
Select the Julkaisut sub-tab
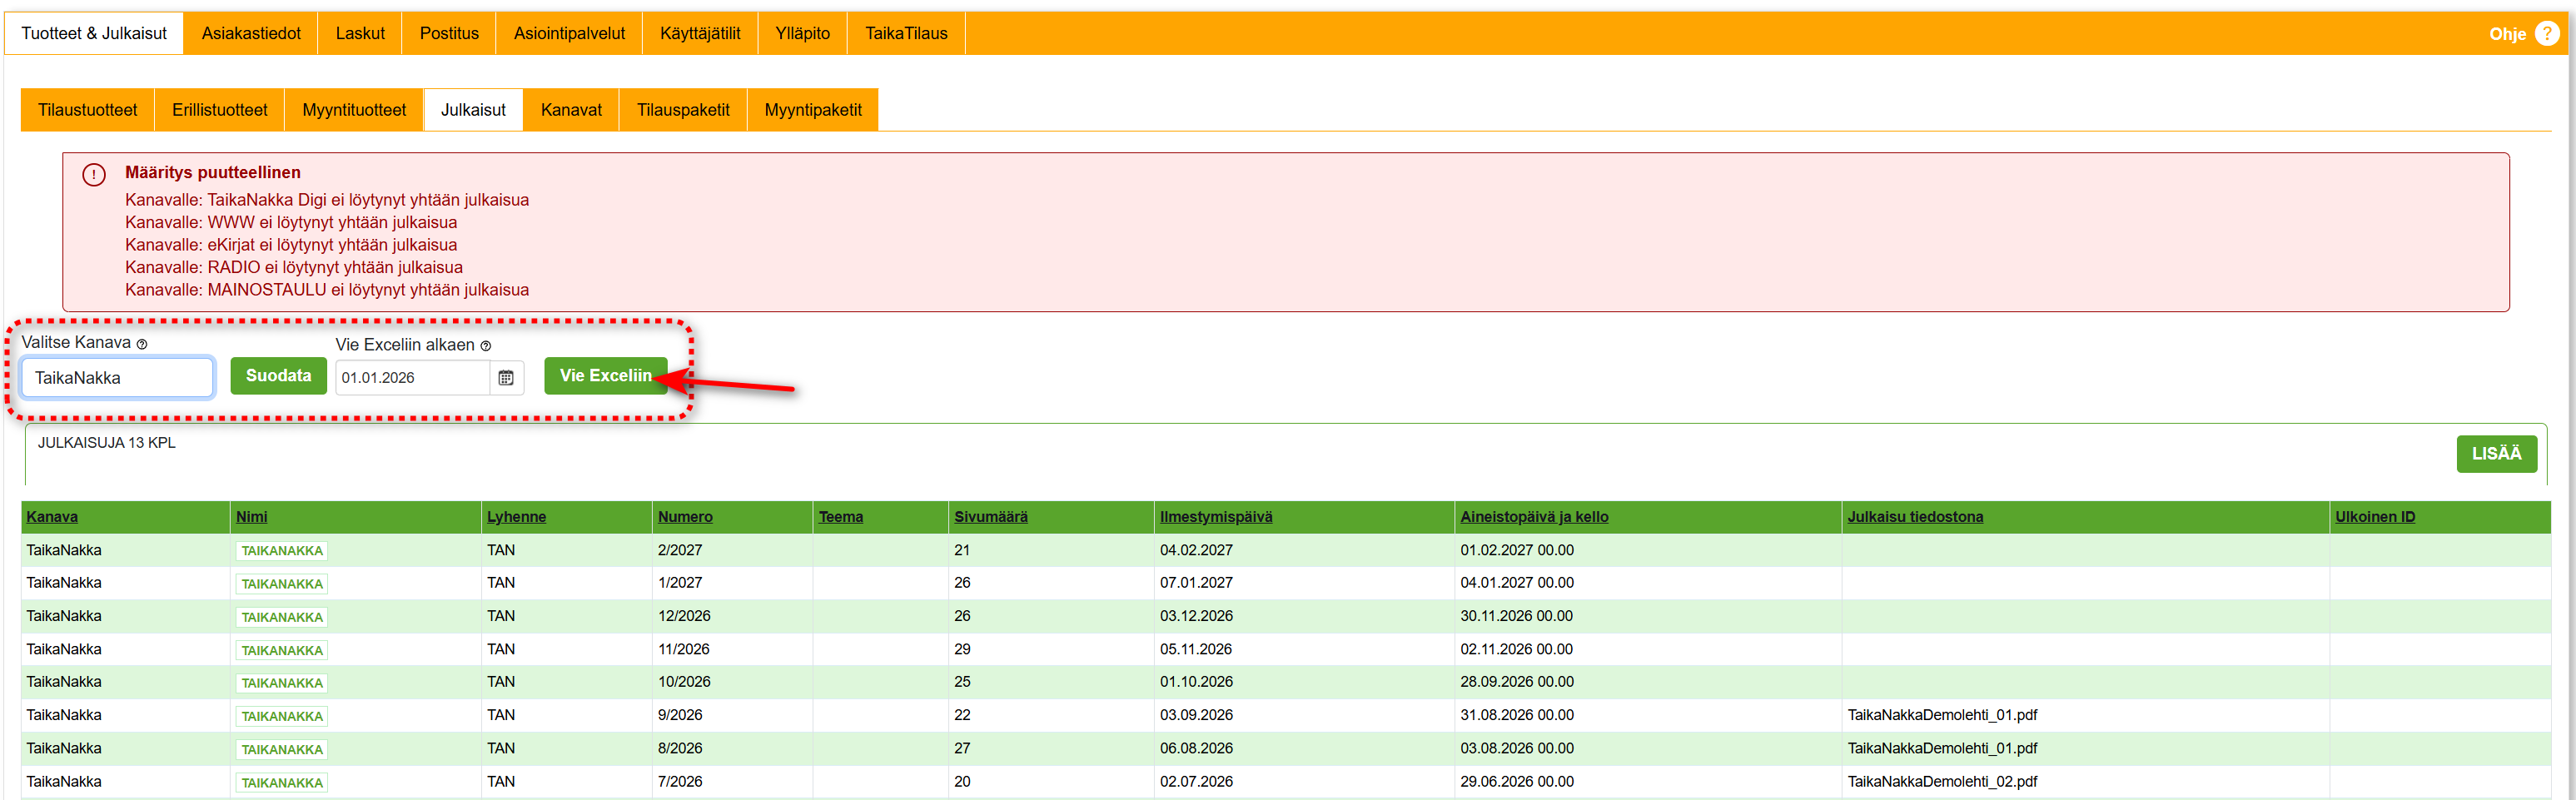(473, 110)
